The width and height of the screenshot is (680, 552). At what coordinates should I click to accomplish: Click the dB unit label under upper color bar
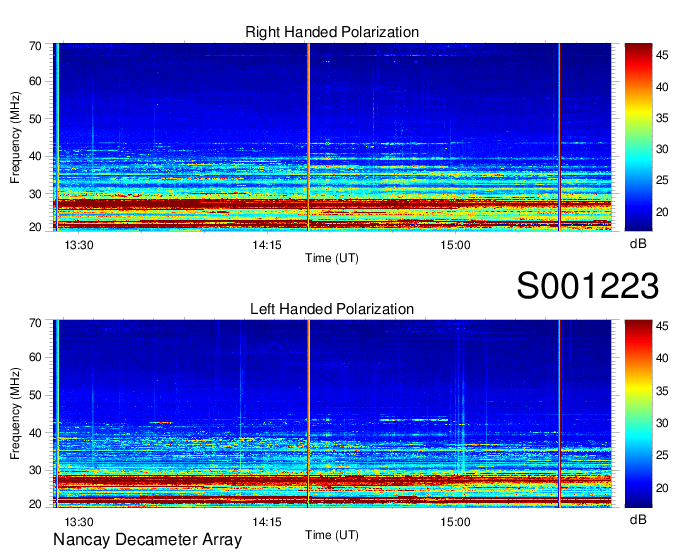click(x=638, y=244)
